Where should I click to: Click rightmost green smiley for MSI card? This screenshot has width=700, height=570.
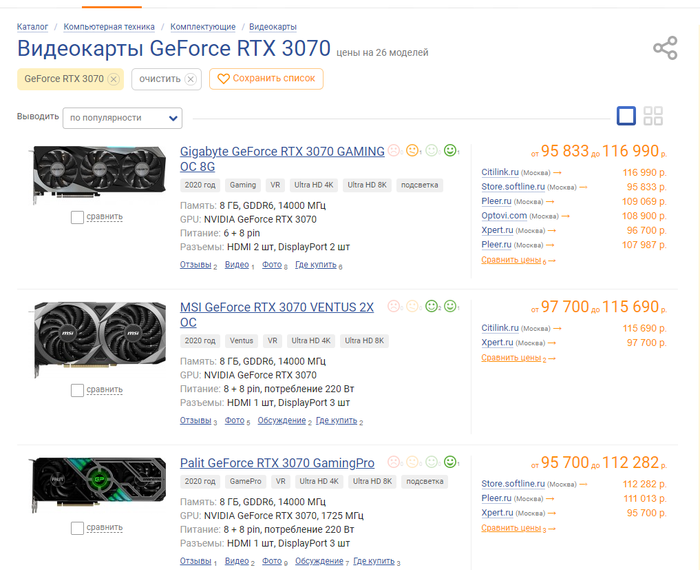point(450,306)
